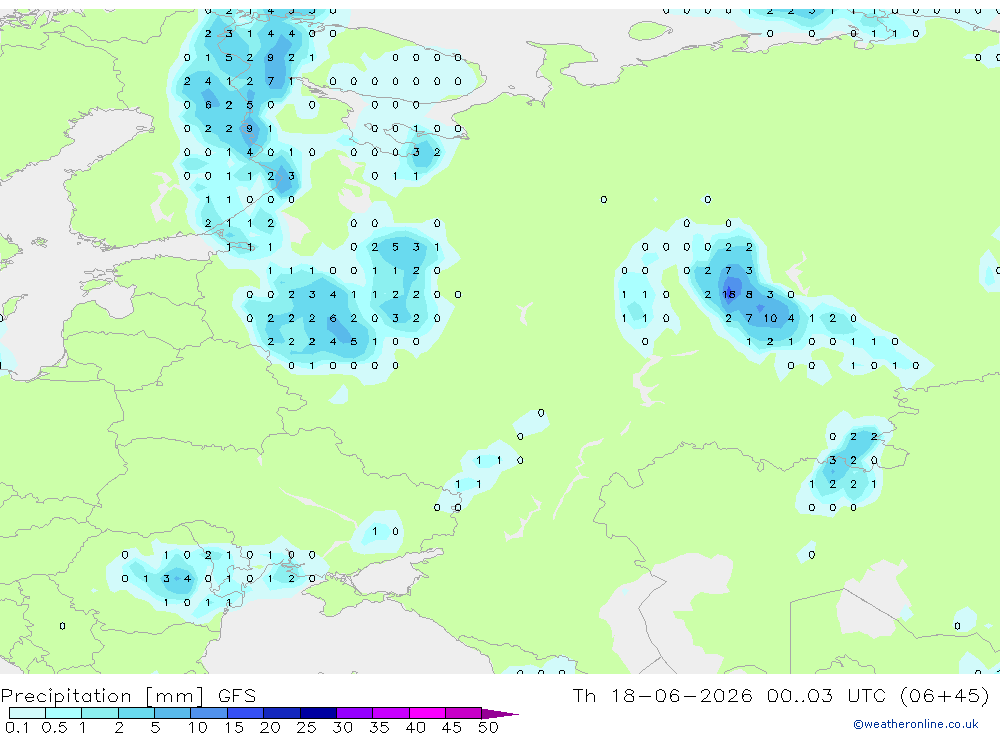1000x733 pixels.
Task: Click the '20' legend scale label
Action: (x=270, y=727)
